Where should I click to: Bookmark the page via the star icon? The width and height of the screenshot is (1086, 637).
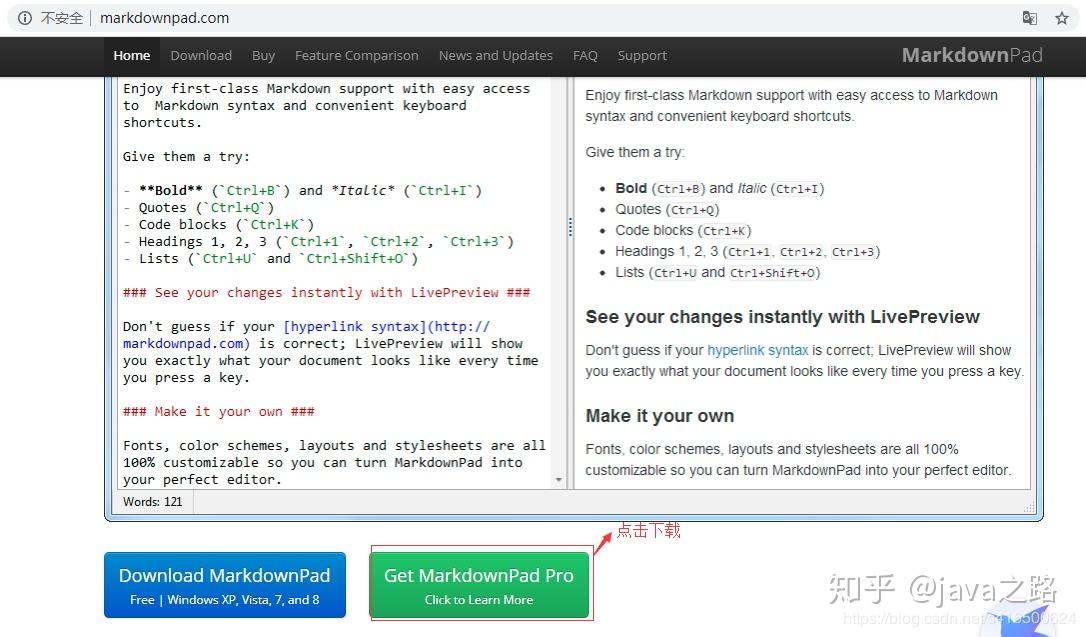click(1062, 17)
